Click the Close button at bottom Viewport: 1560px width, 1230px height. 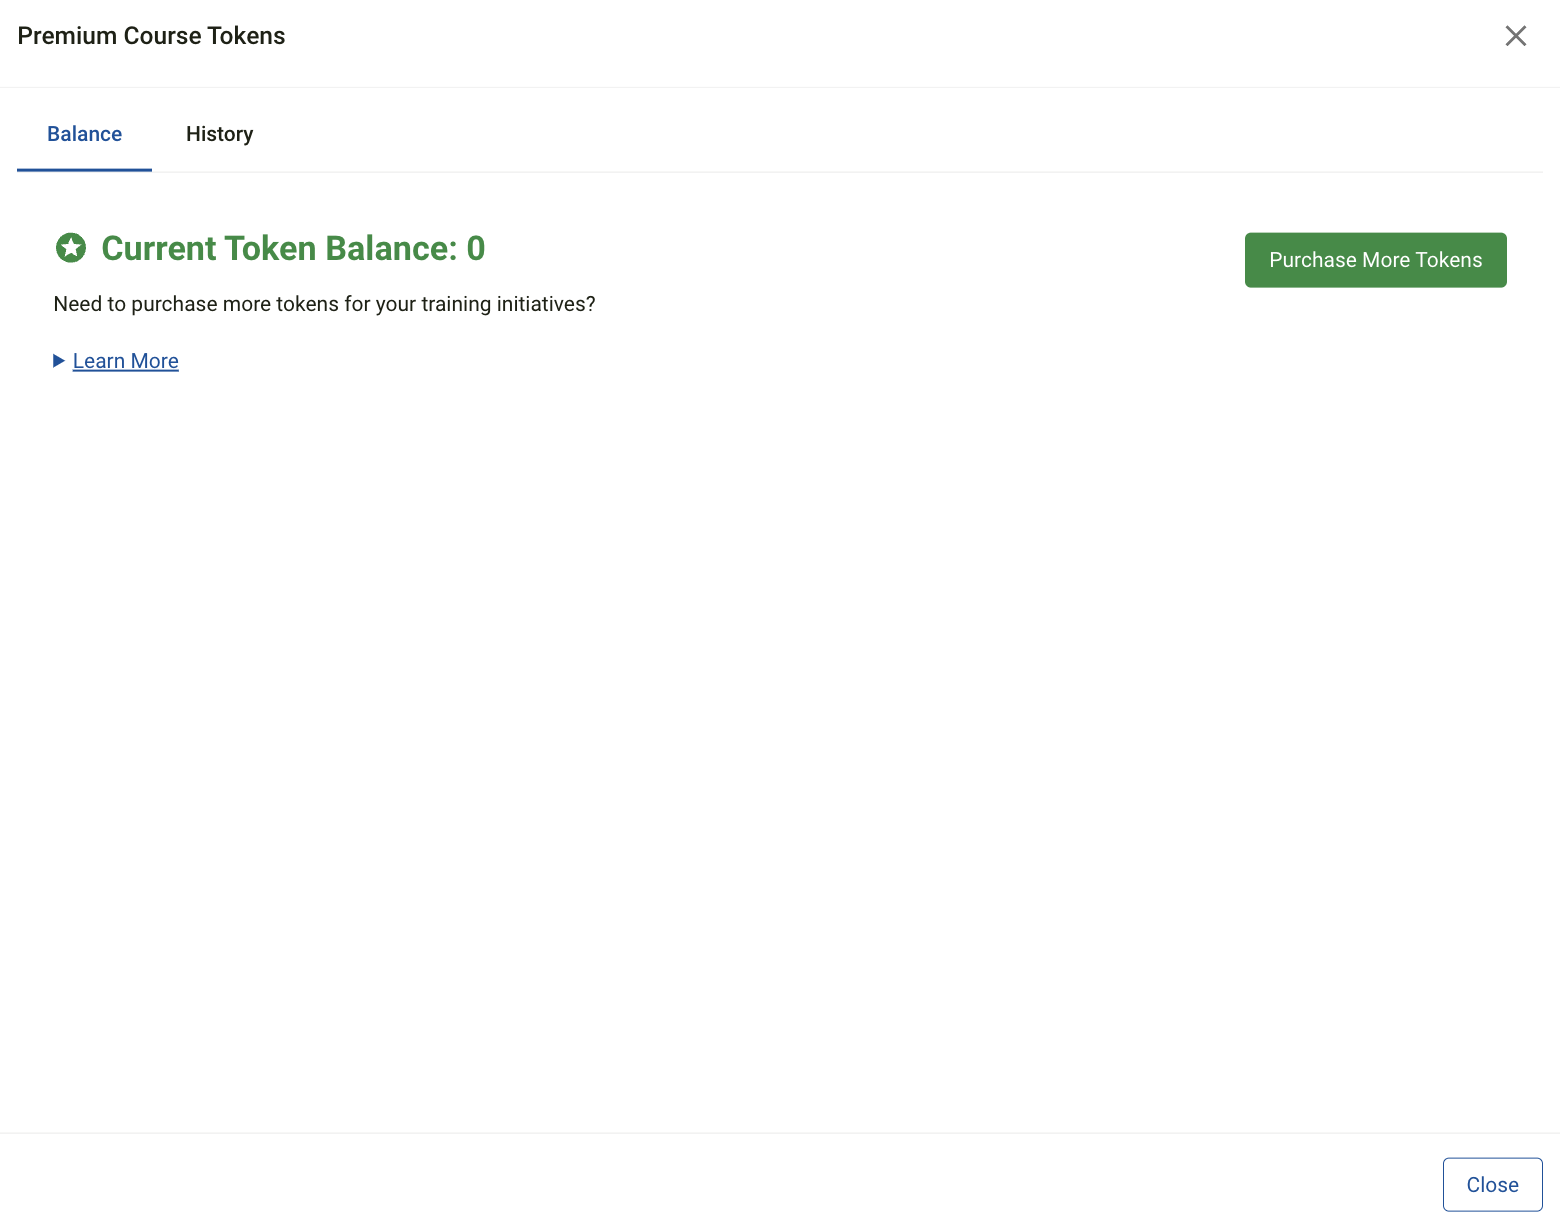pyautogui.click(x=1492, y=1185)
